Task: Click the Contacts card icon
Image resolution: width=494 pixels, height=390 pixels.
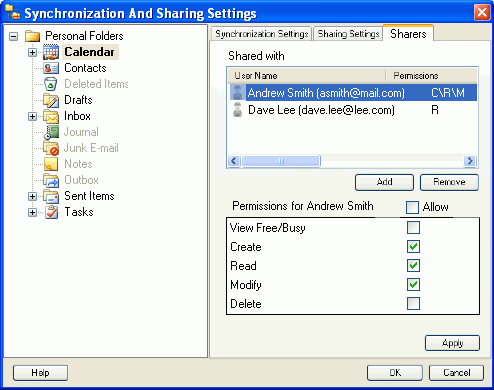Action: pyautogui.click(x=51, y=68)
